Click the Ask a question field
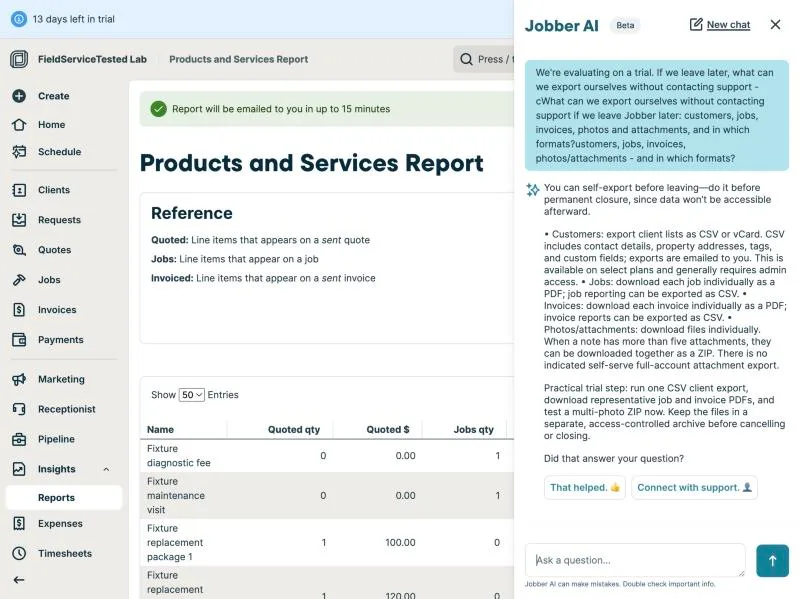The width and height of the screenshot is (800, 599). [x=635, y=560]
